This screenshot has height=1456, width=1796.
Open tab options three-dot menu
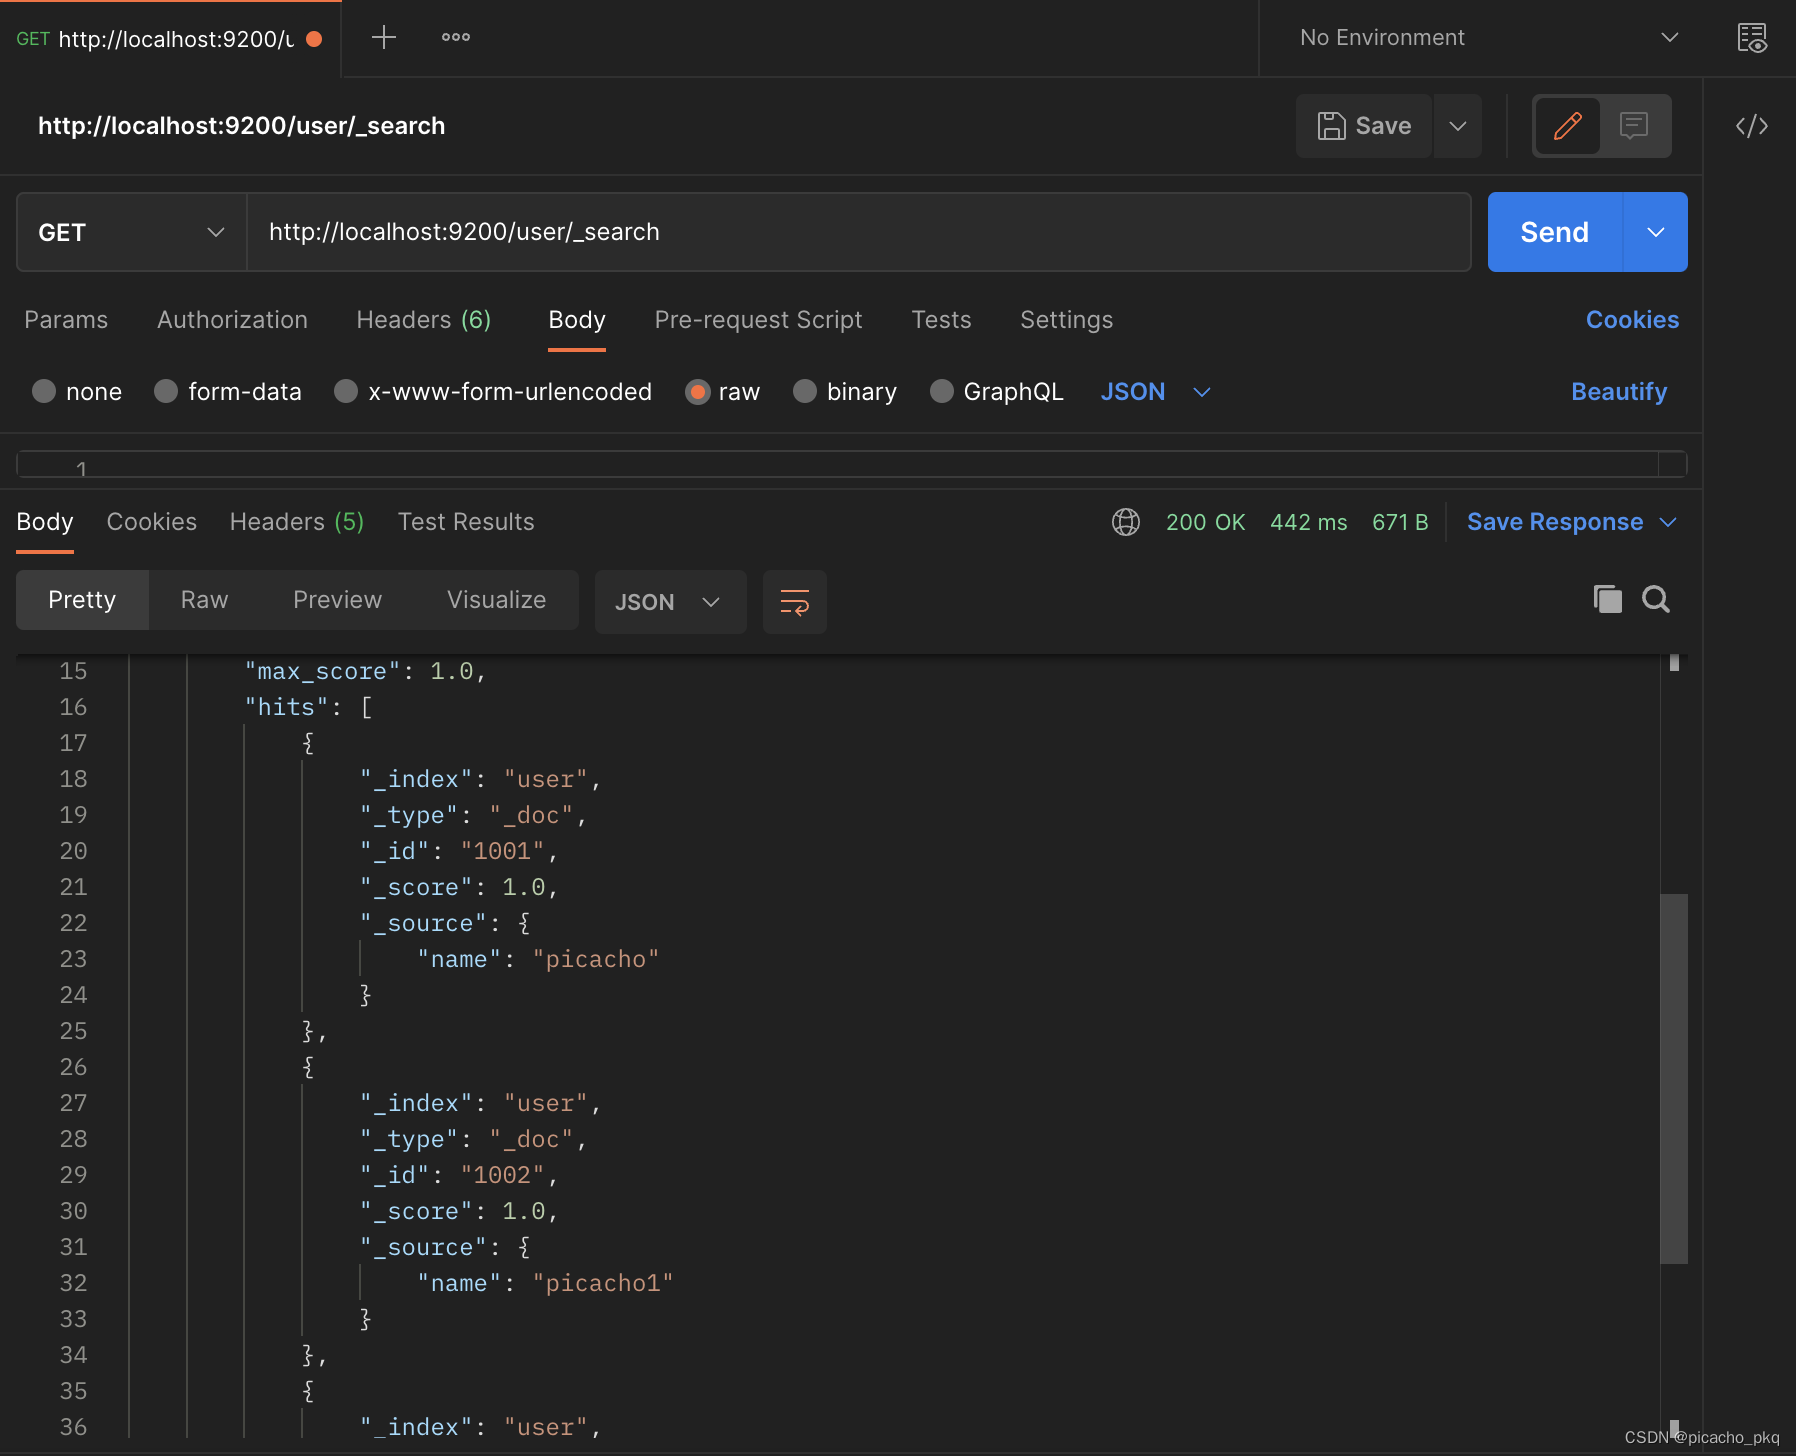456,38
